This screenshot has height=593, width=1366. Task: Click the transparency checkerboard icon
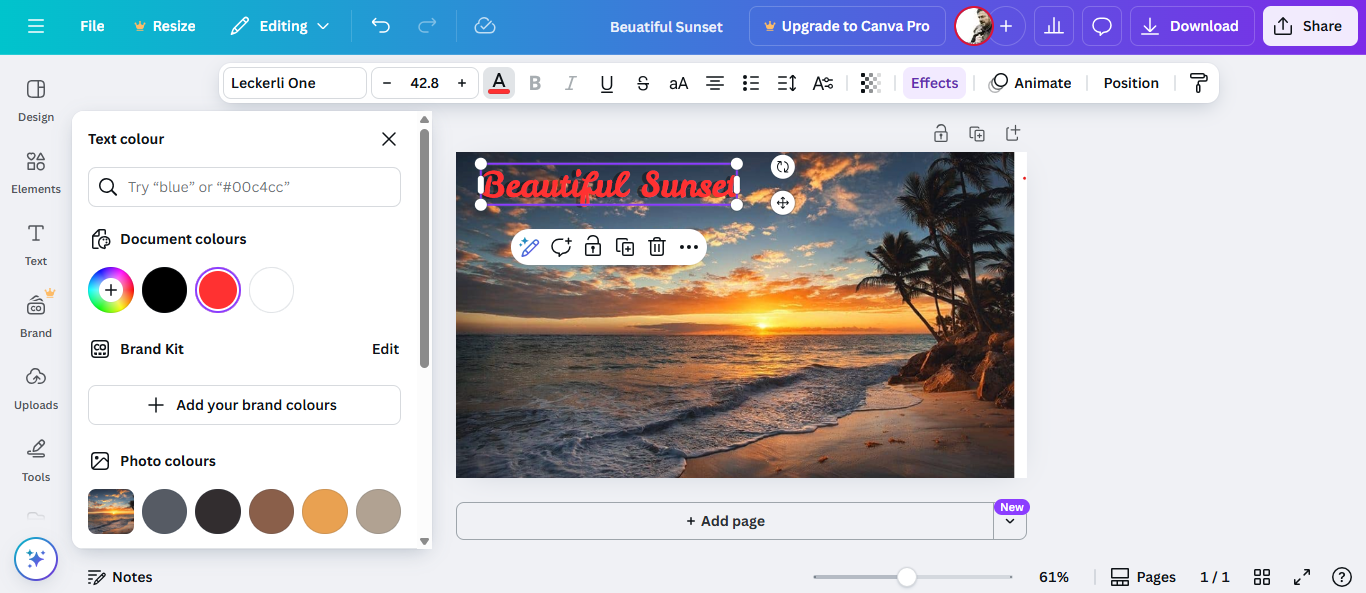coord(871,83)
